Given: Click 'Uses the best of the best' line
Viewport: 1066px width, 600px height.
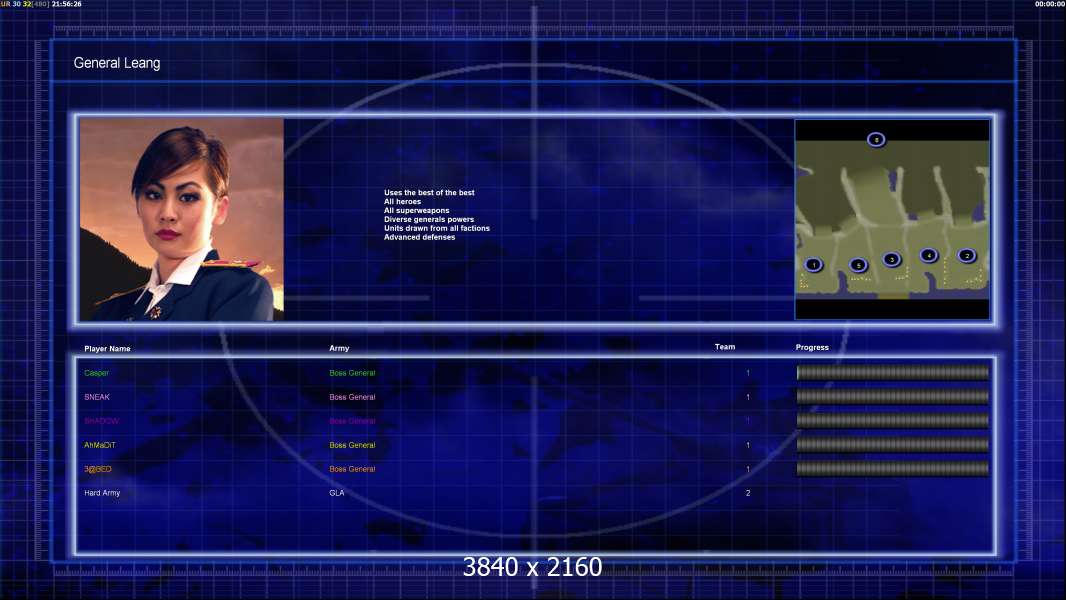Looking at the screenshot, I should click(x=429, y=193).
